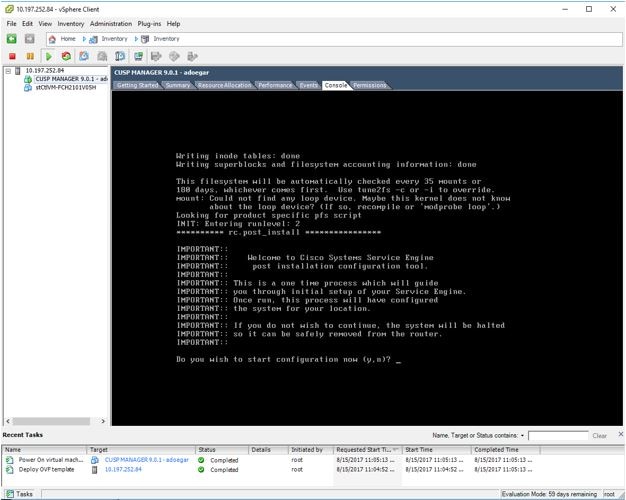This screenshot has height=500, width=626.
Task: Open the Plug-ins menu
Action: click(x=149, y=24)
